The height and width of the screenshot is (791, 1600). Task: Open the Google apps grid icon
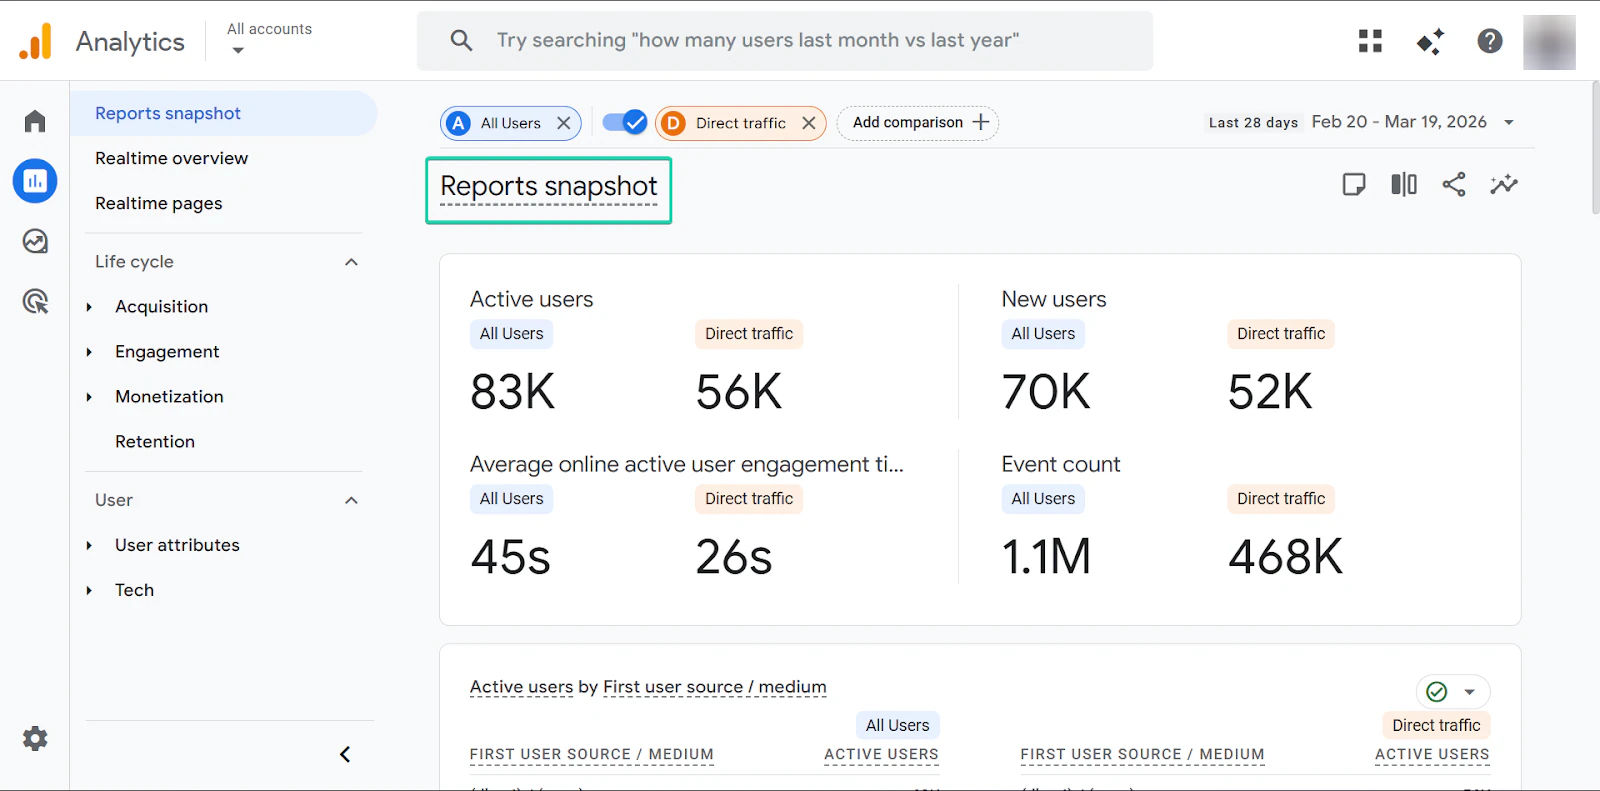(x=1370, y=41)
